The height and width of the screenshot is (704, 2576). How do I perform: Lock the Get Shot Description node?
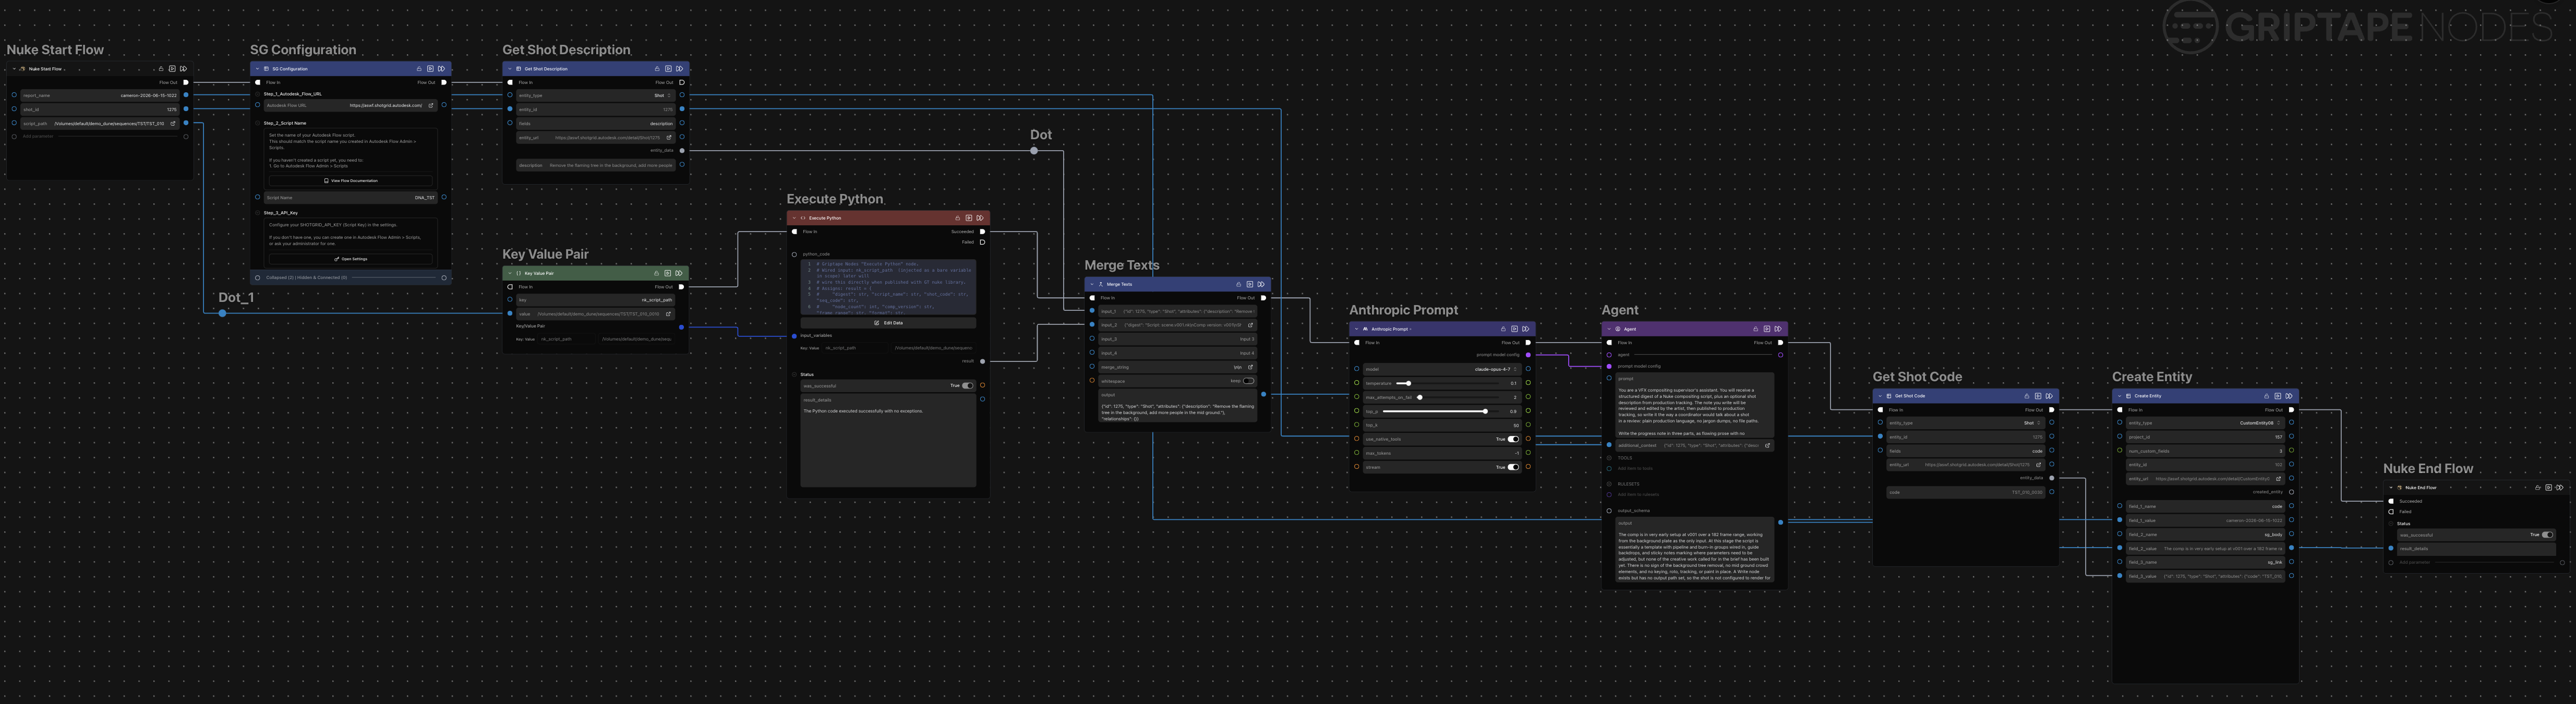coord(657,69)
